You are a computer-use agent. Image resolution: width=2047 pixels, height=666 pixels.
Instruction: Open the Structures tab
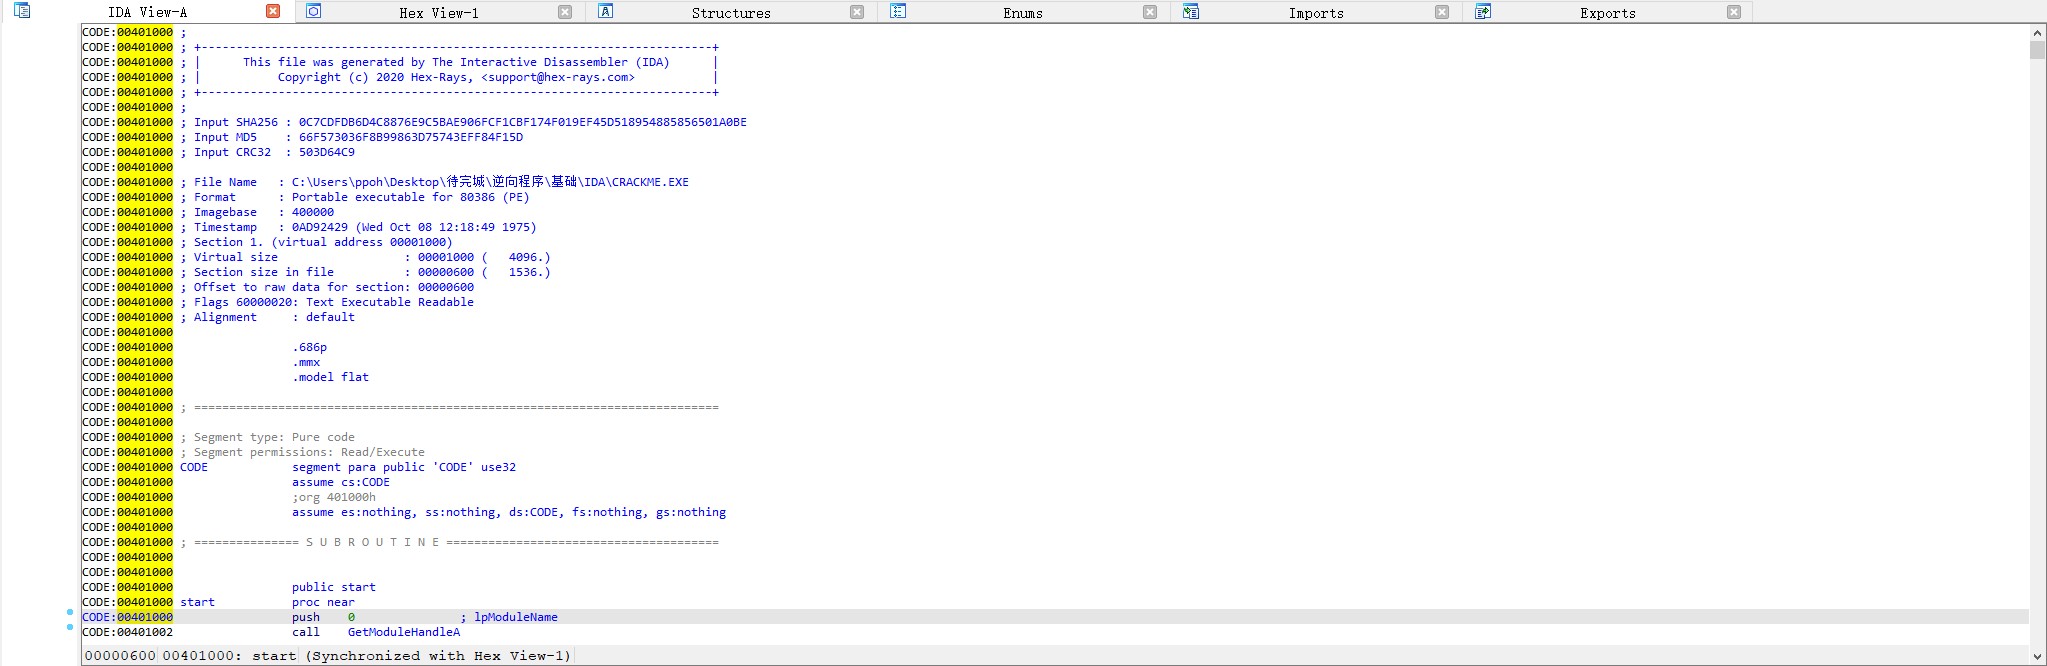coord(731,13)
